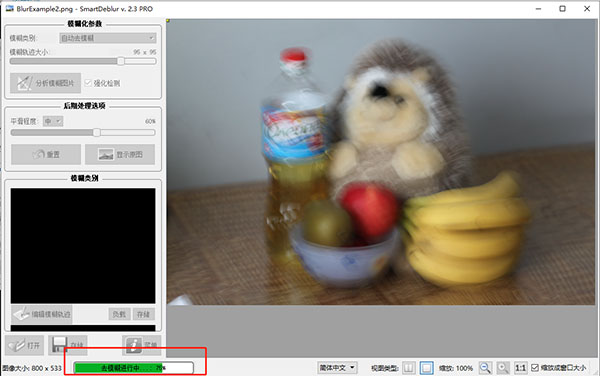Image resolution: width=600 pixels, height=376 pixels.
Task: Click the 显示原图 show original button
Action: point(120,155)
